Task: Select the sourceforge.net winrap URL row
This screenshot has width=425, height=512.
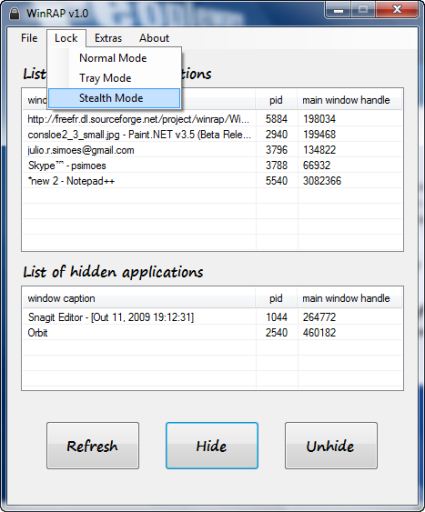Action: (212, 119)
